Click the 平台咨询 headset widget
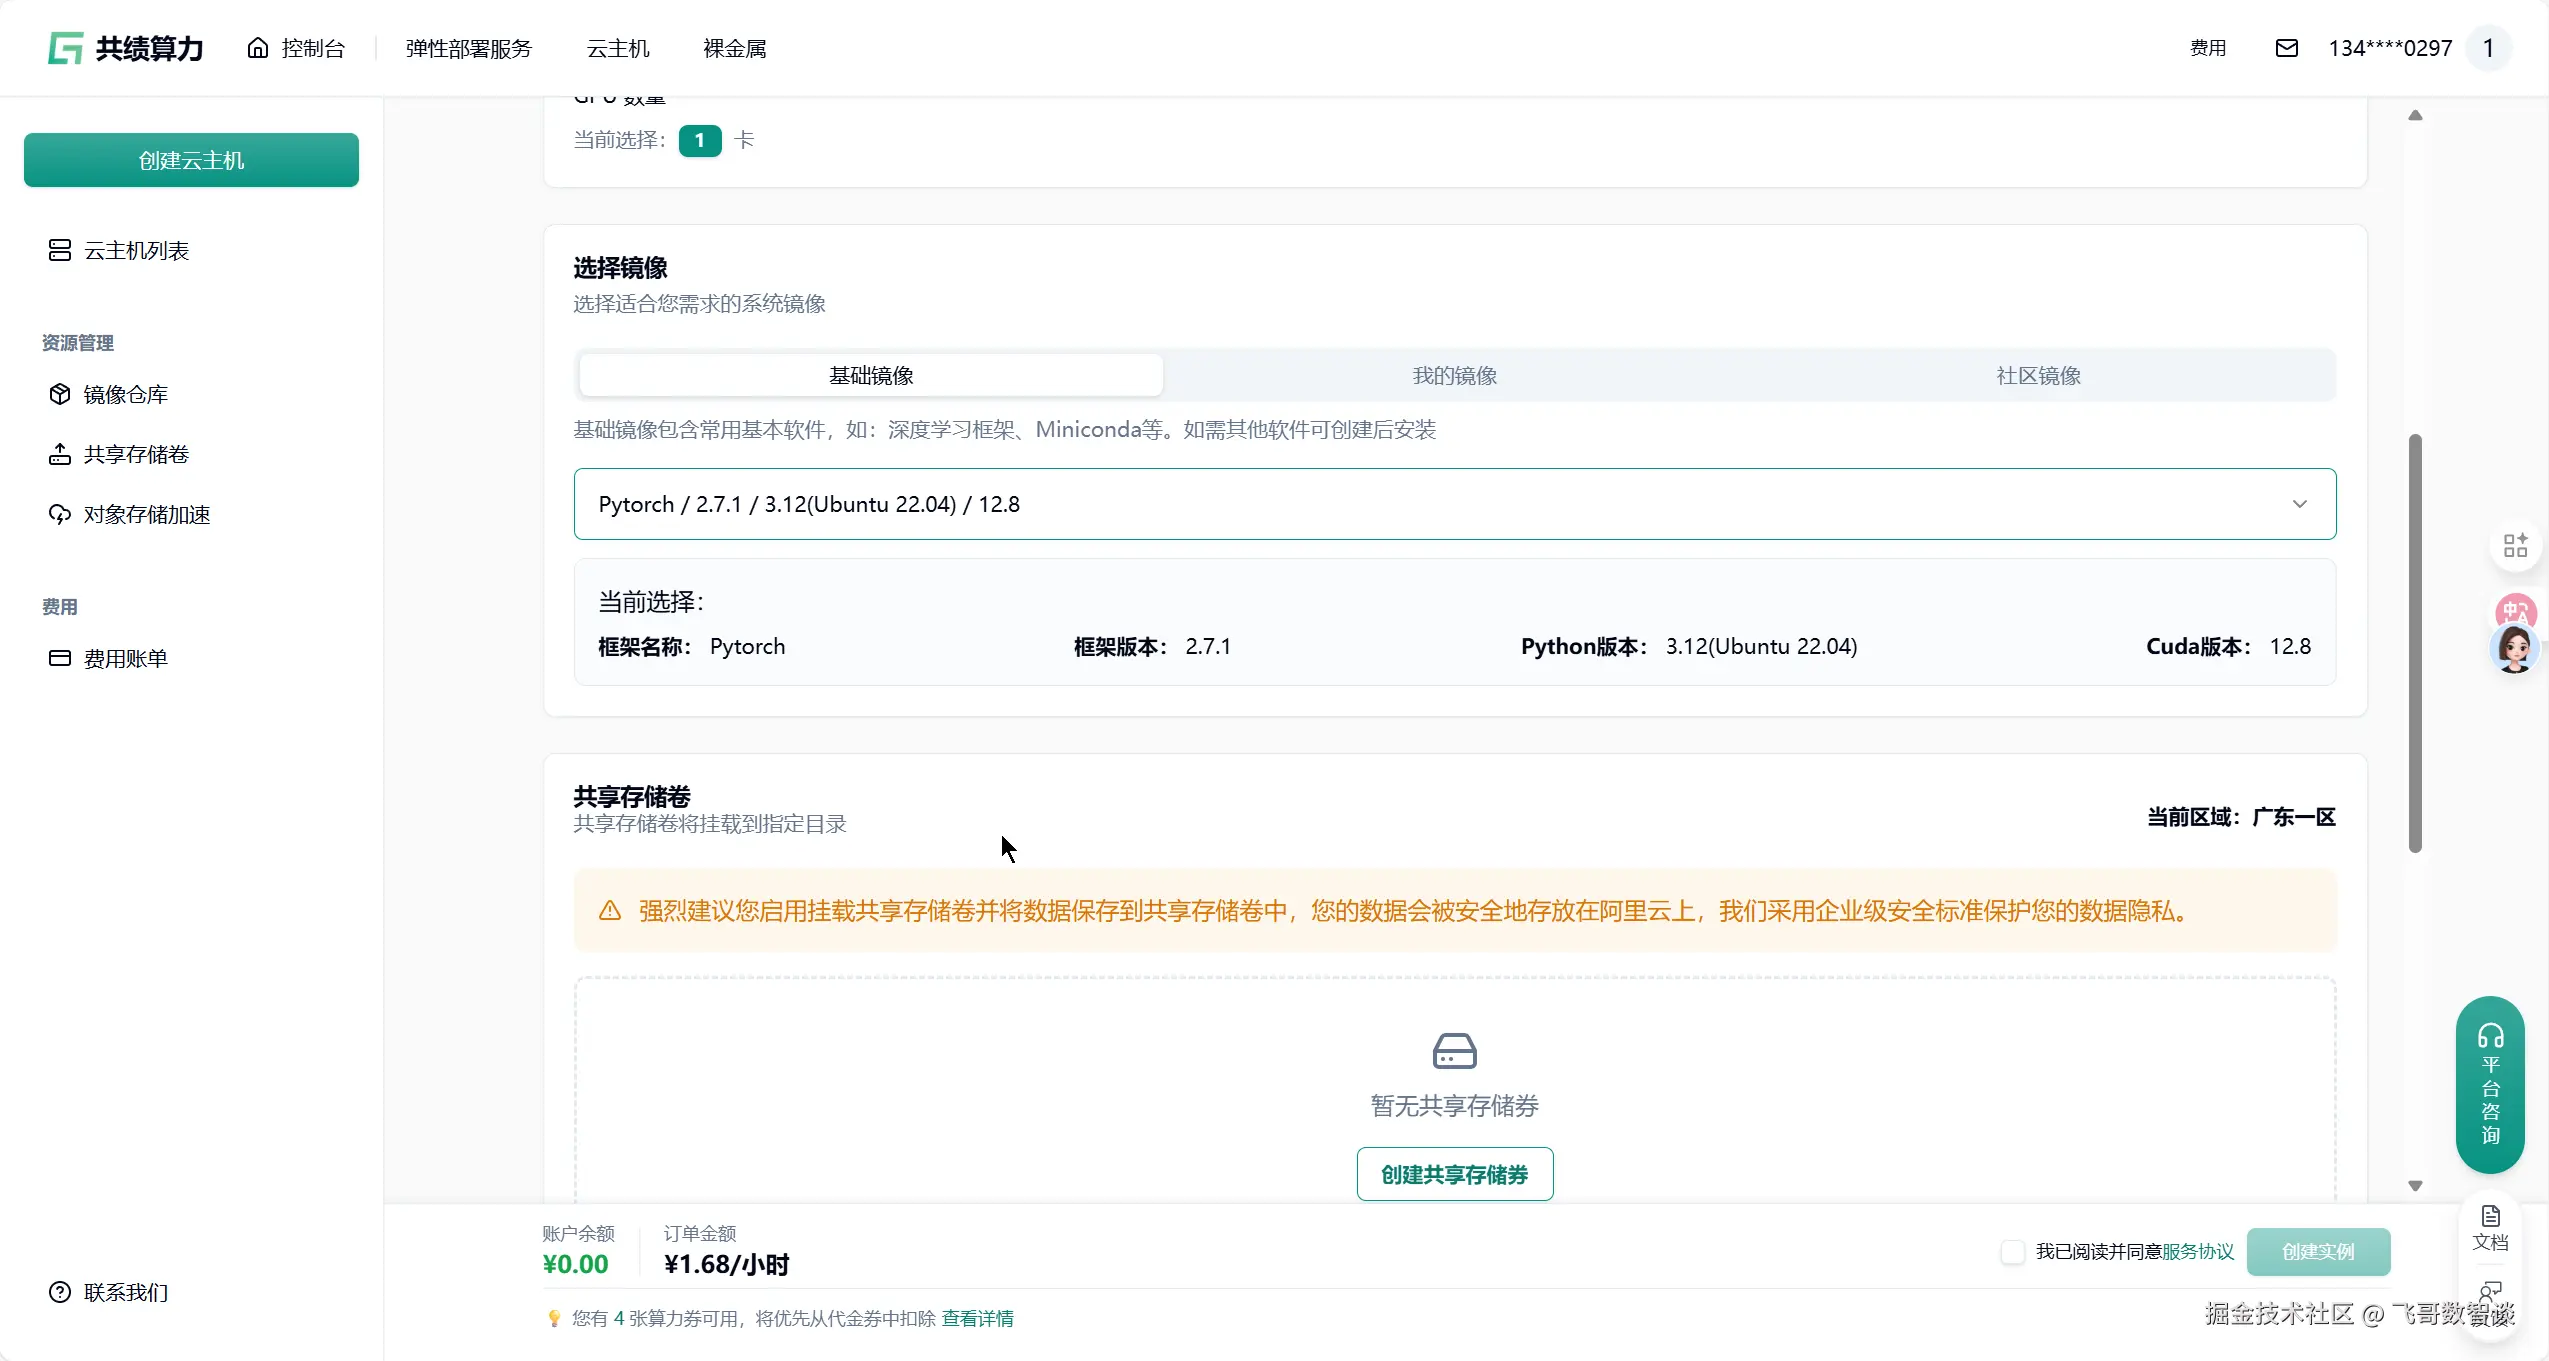 [2490, 1085]
